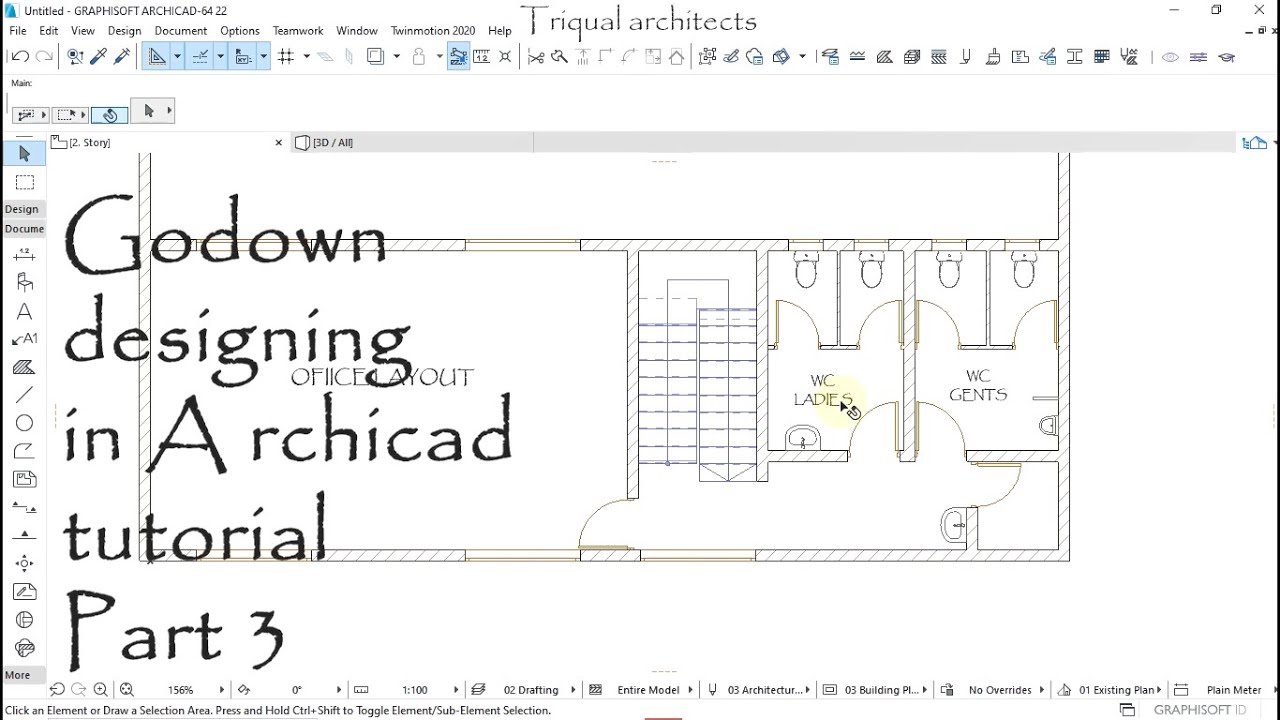Open the Twinmotion 2020 menu
Screen dimensions: 1280x720
(x=433, y=31)
